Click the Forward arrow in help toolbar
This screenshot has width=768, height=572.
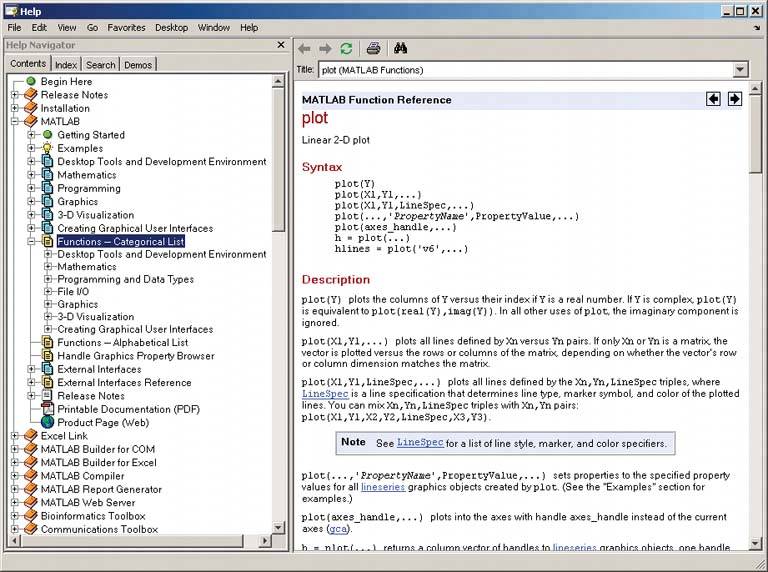pos(325,48)
